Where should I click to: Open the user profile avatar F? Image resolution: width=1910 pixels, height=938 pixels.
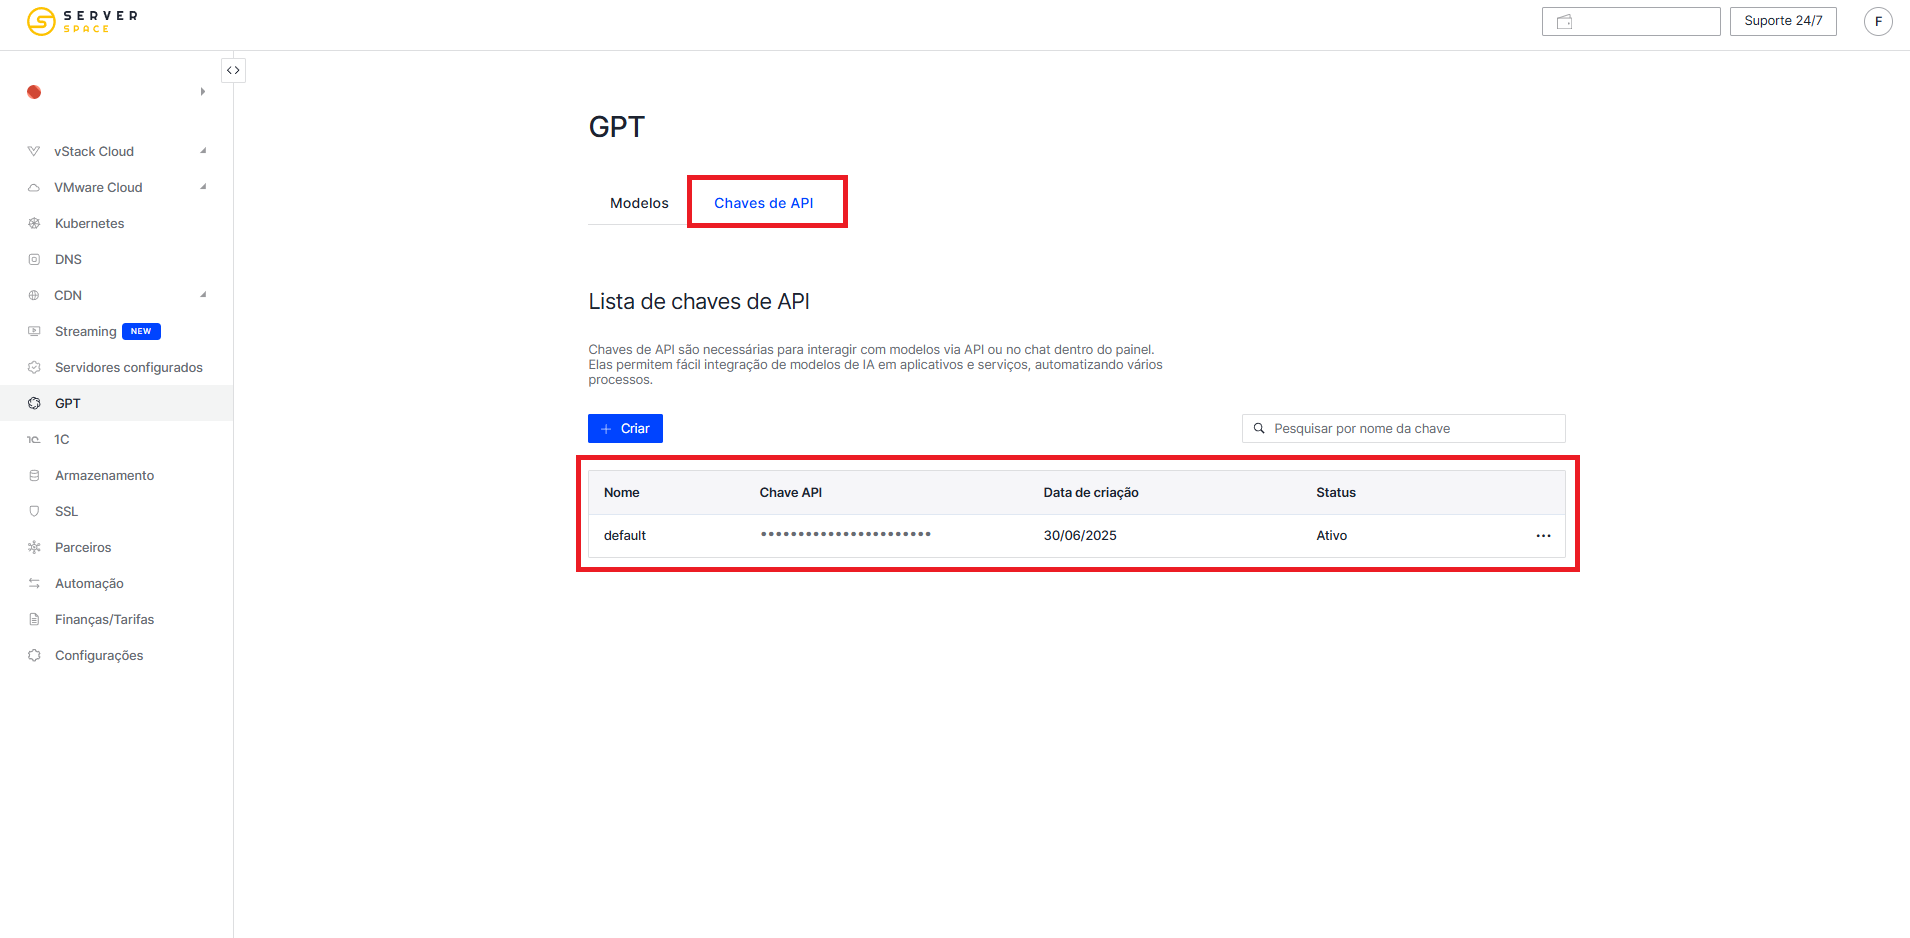(1878, 21)
